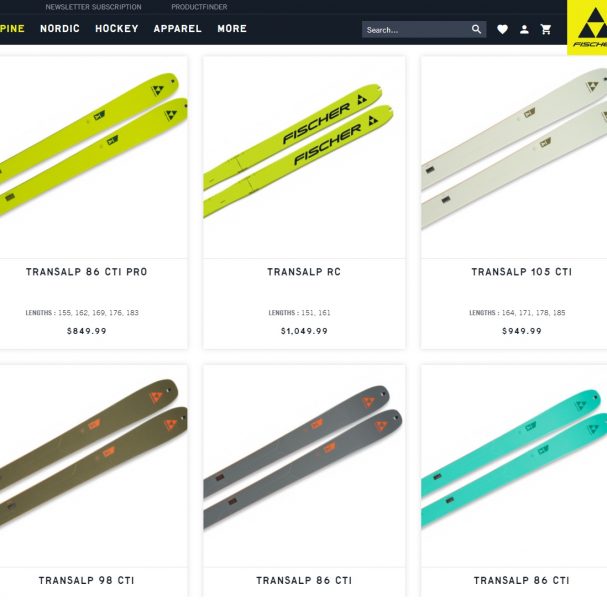Open the Nordic menu

click(60, 29)
